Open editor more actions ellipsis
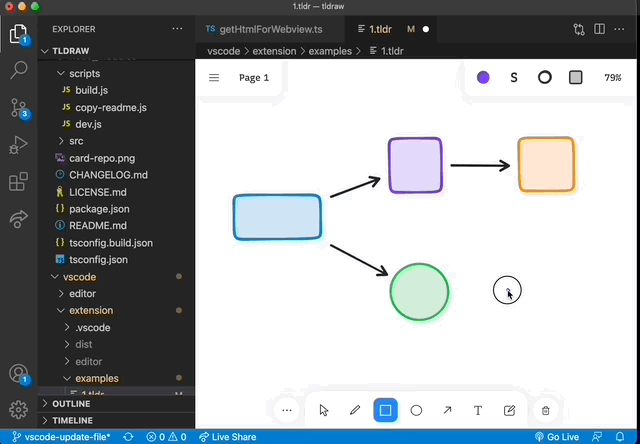The image size is (640, 444). click(619, 29)
